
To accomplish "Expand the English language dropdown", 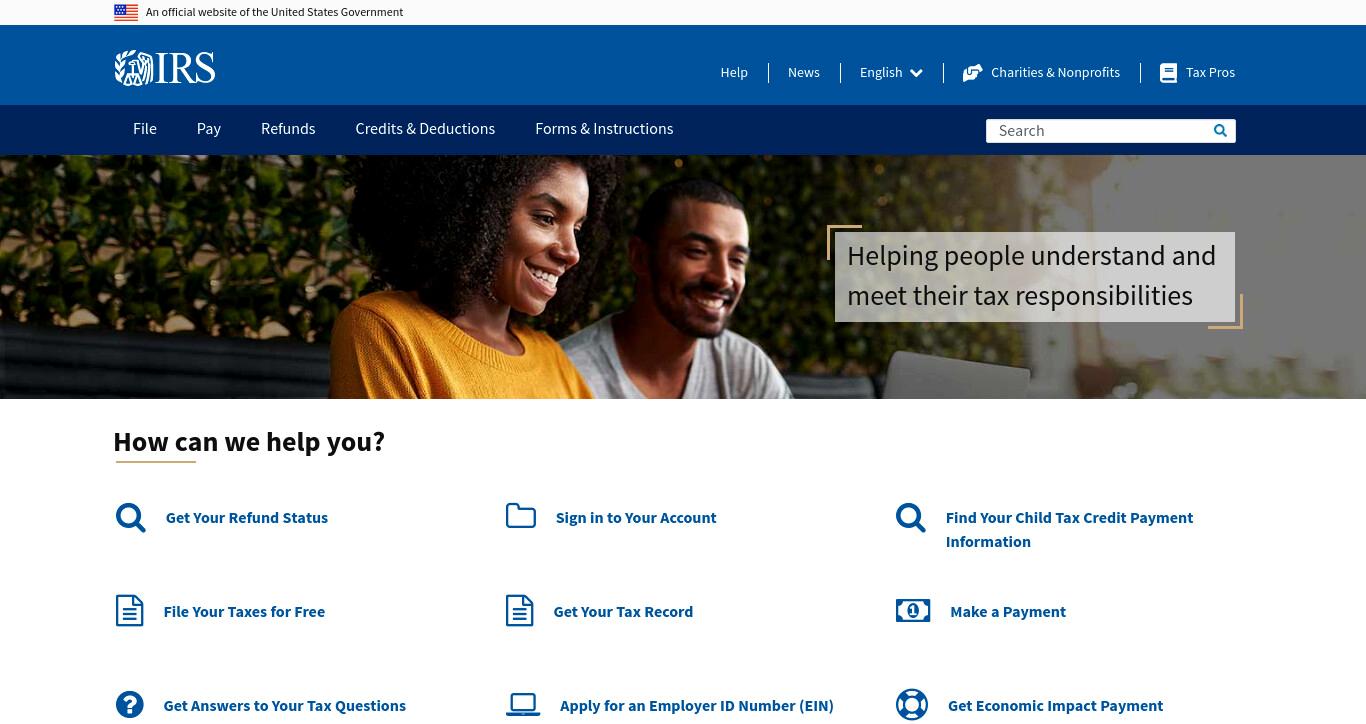I will pyautogui.click(x=891, y=73).
